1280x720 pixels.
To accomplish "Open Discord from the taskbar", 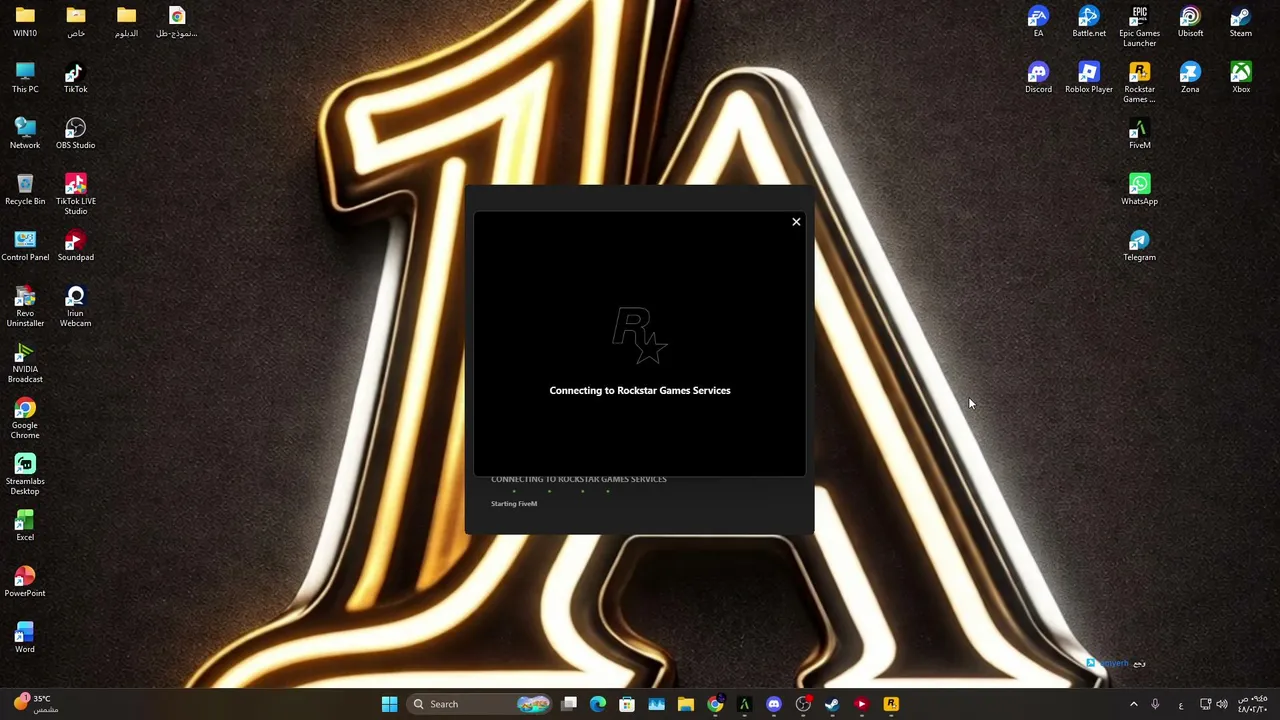I will (774, 704).
